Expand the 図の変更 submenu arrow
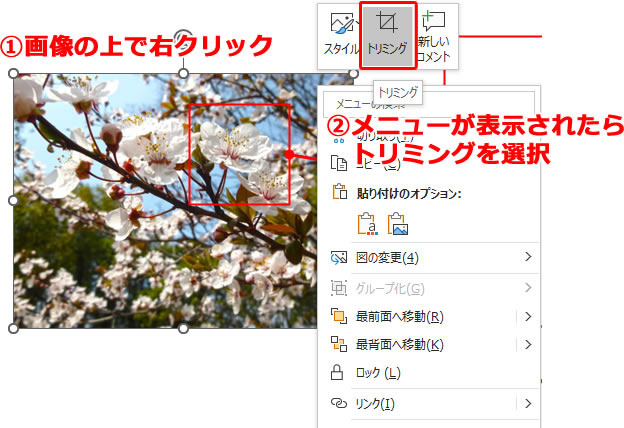 [527, 258]
